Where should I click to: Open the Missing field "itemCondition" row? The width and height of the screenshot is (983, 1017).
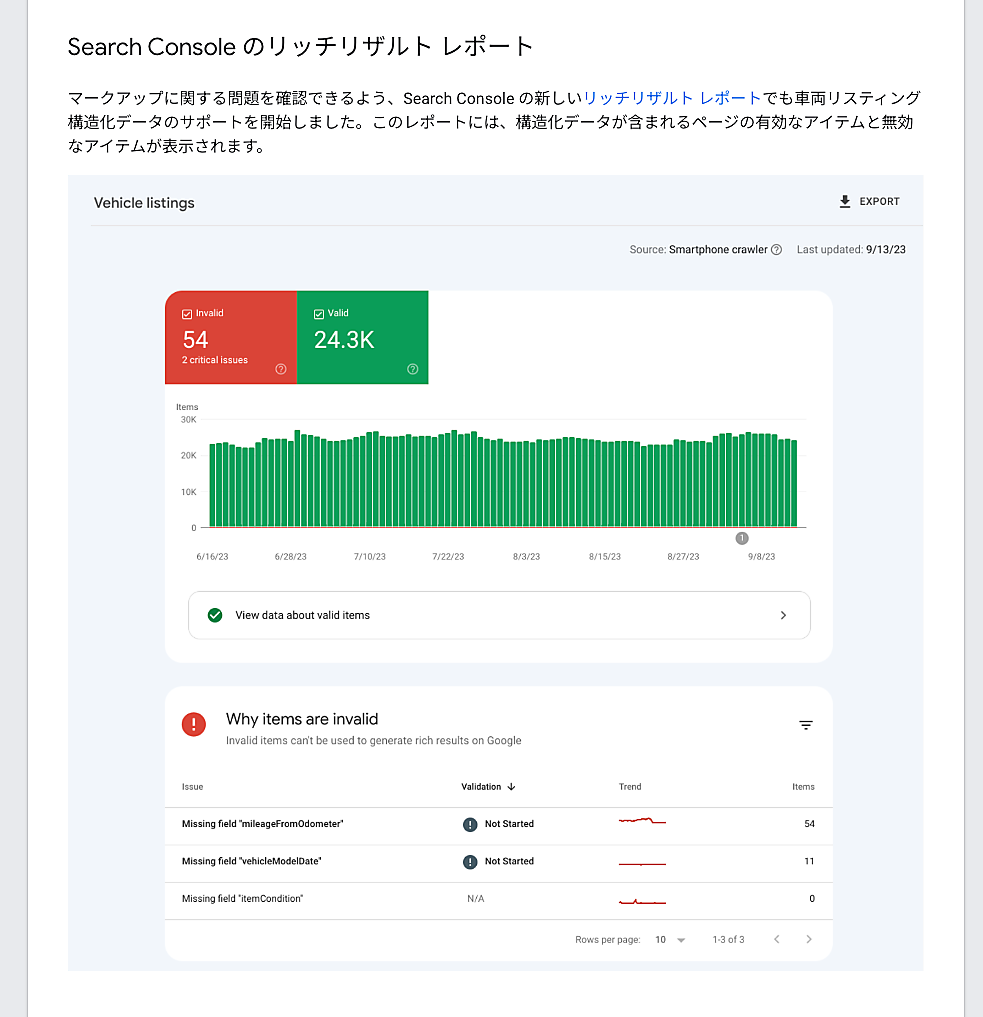tap(242, 899)
